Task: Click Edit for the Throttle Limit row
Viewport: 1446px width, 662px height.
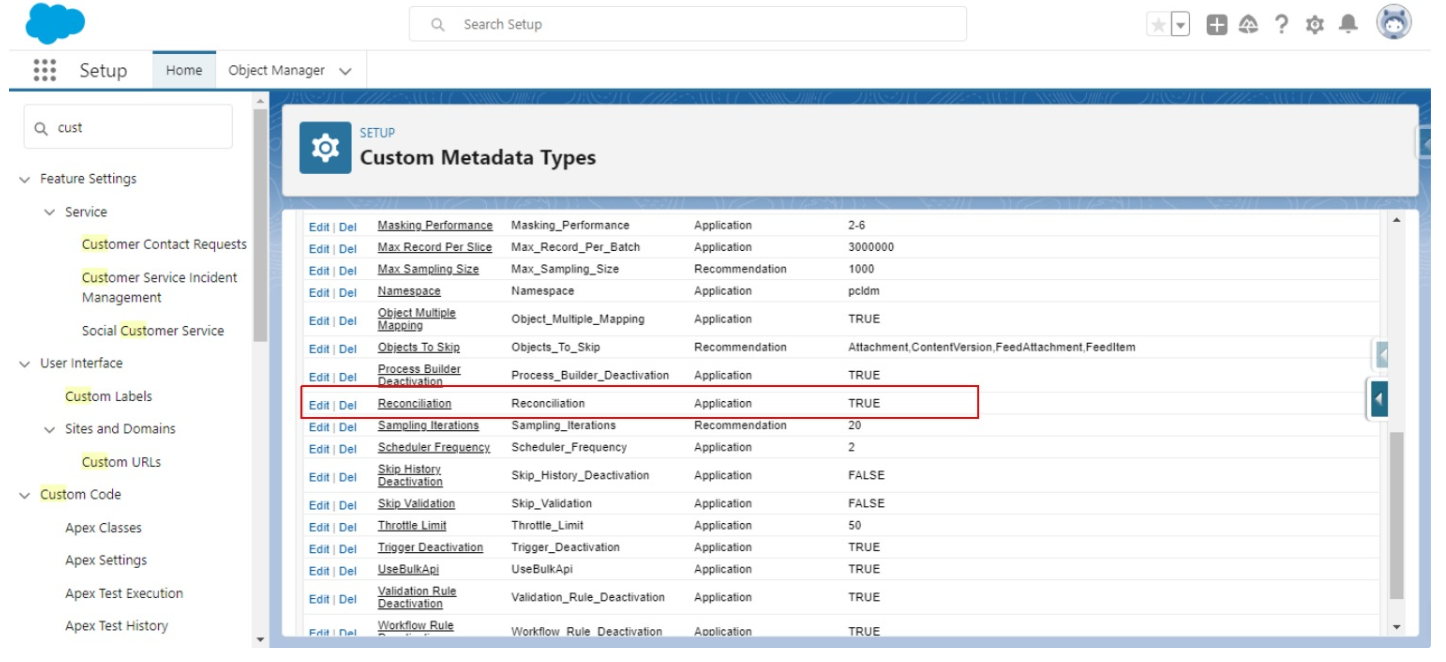Action: tap(318, 527)
